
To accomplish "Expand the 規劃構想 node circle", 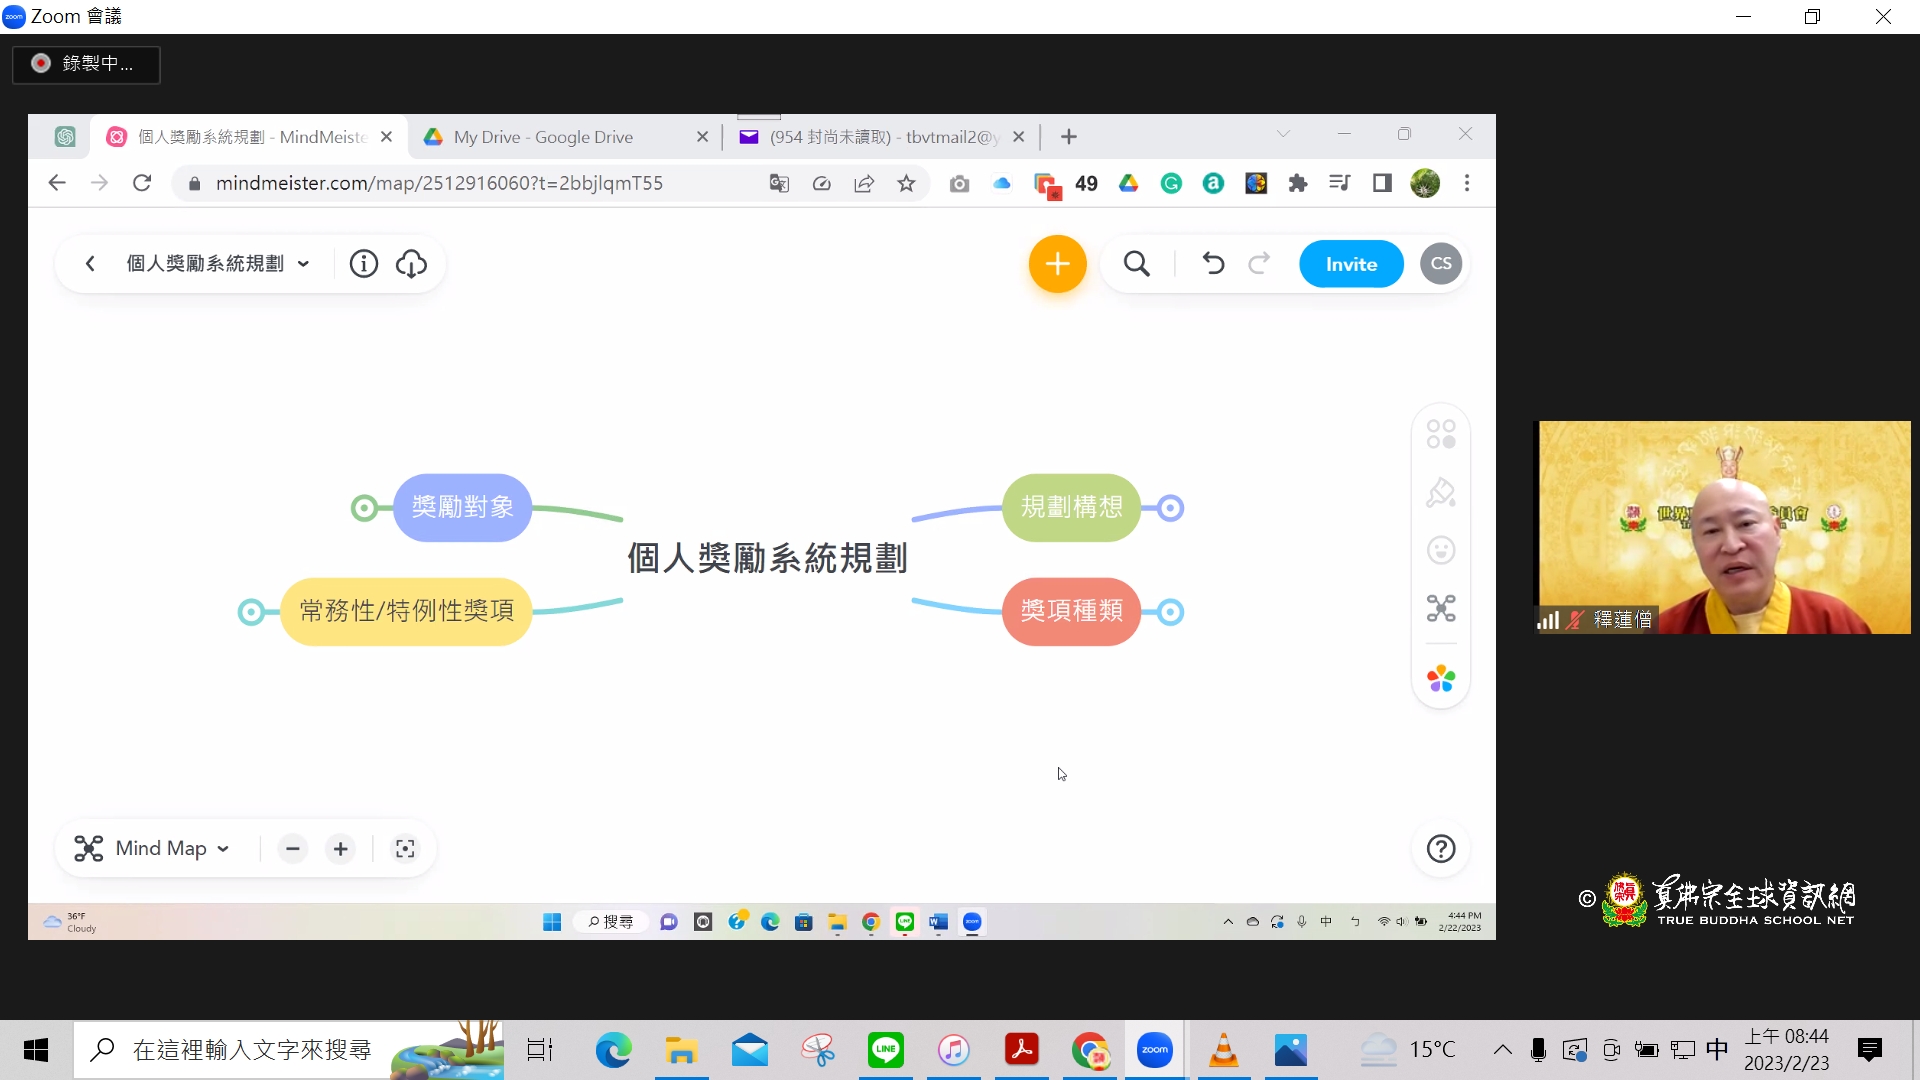I will [1171, 508].
